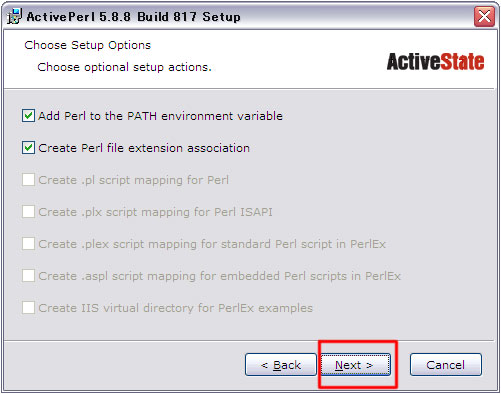The height and width of the screenshot is (394, 501).
Task: Proceed by clicking Next
Action: pos(356,365)
